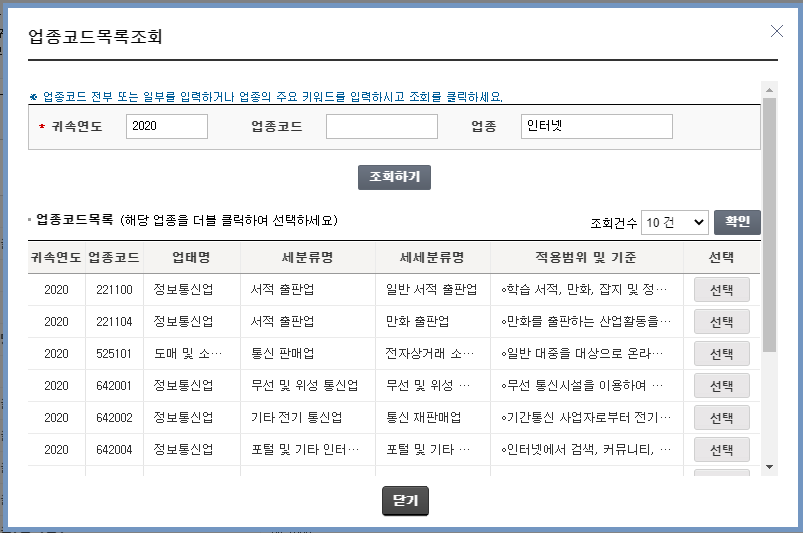Viewport: 803px width, 533px height.
Task: Click the ∘인터넷에서 검색, 커뮤니티 description cell
Action: coord(585,449)
